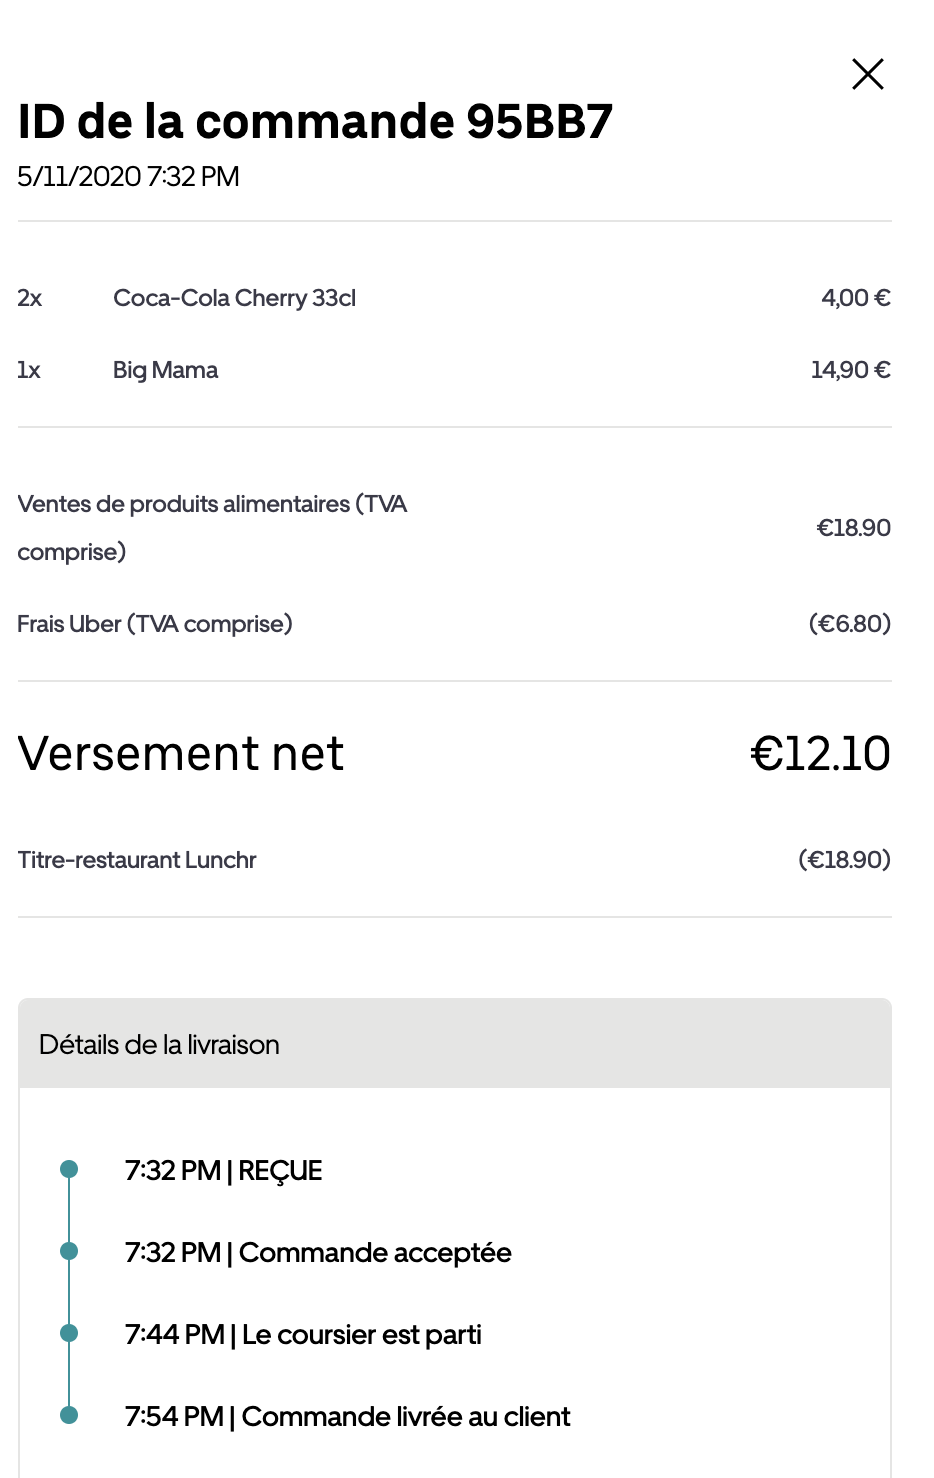
Task: Click Titre-restaurant Lunchr label
Action: pyautogui.click(x=137, y=860)
